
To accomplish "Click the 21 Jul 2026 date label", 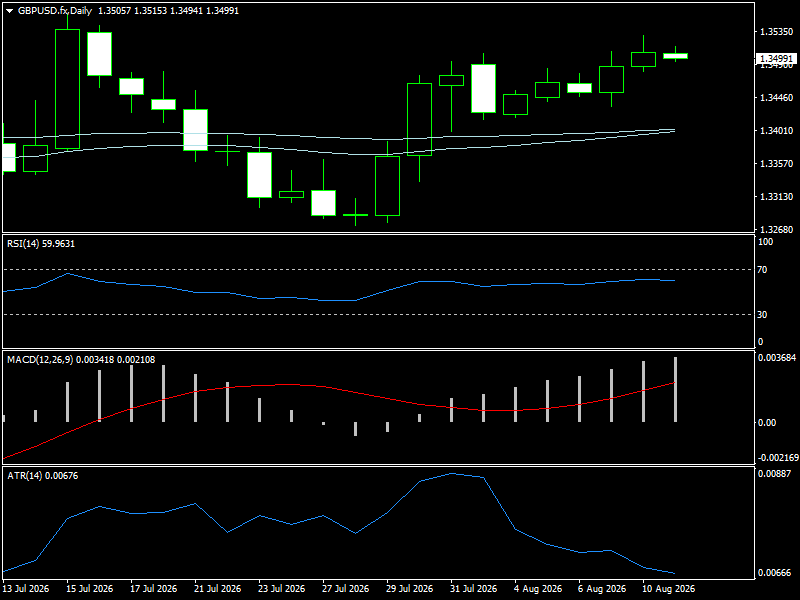I will click(218, 589).
